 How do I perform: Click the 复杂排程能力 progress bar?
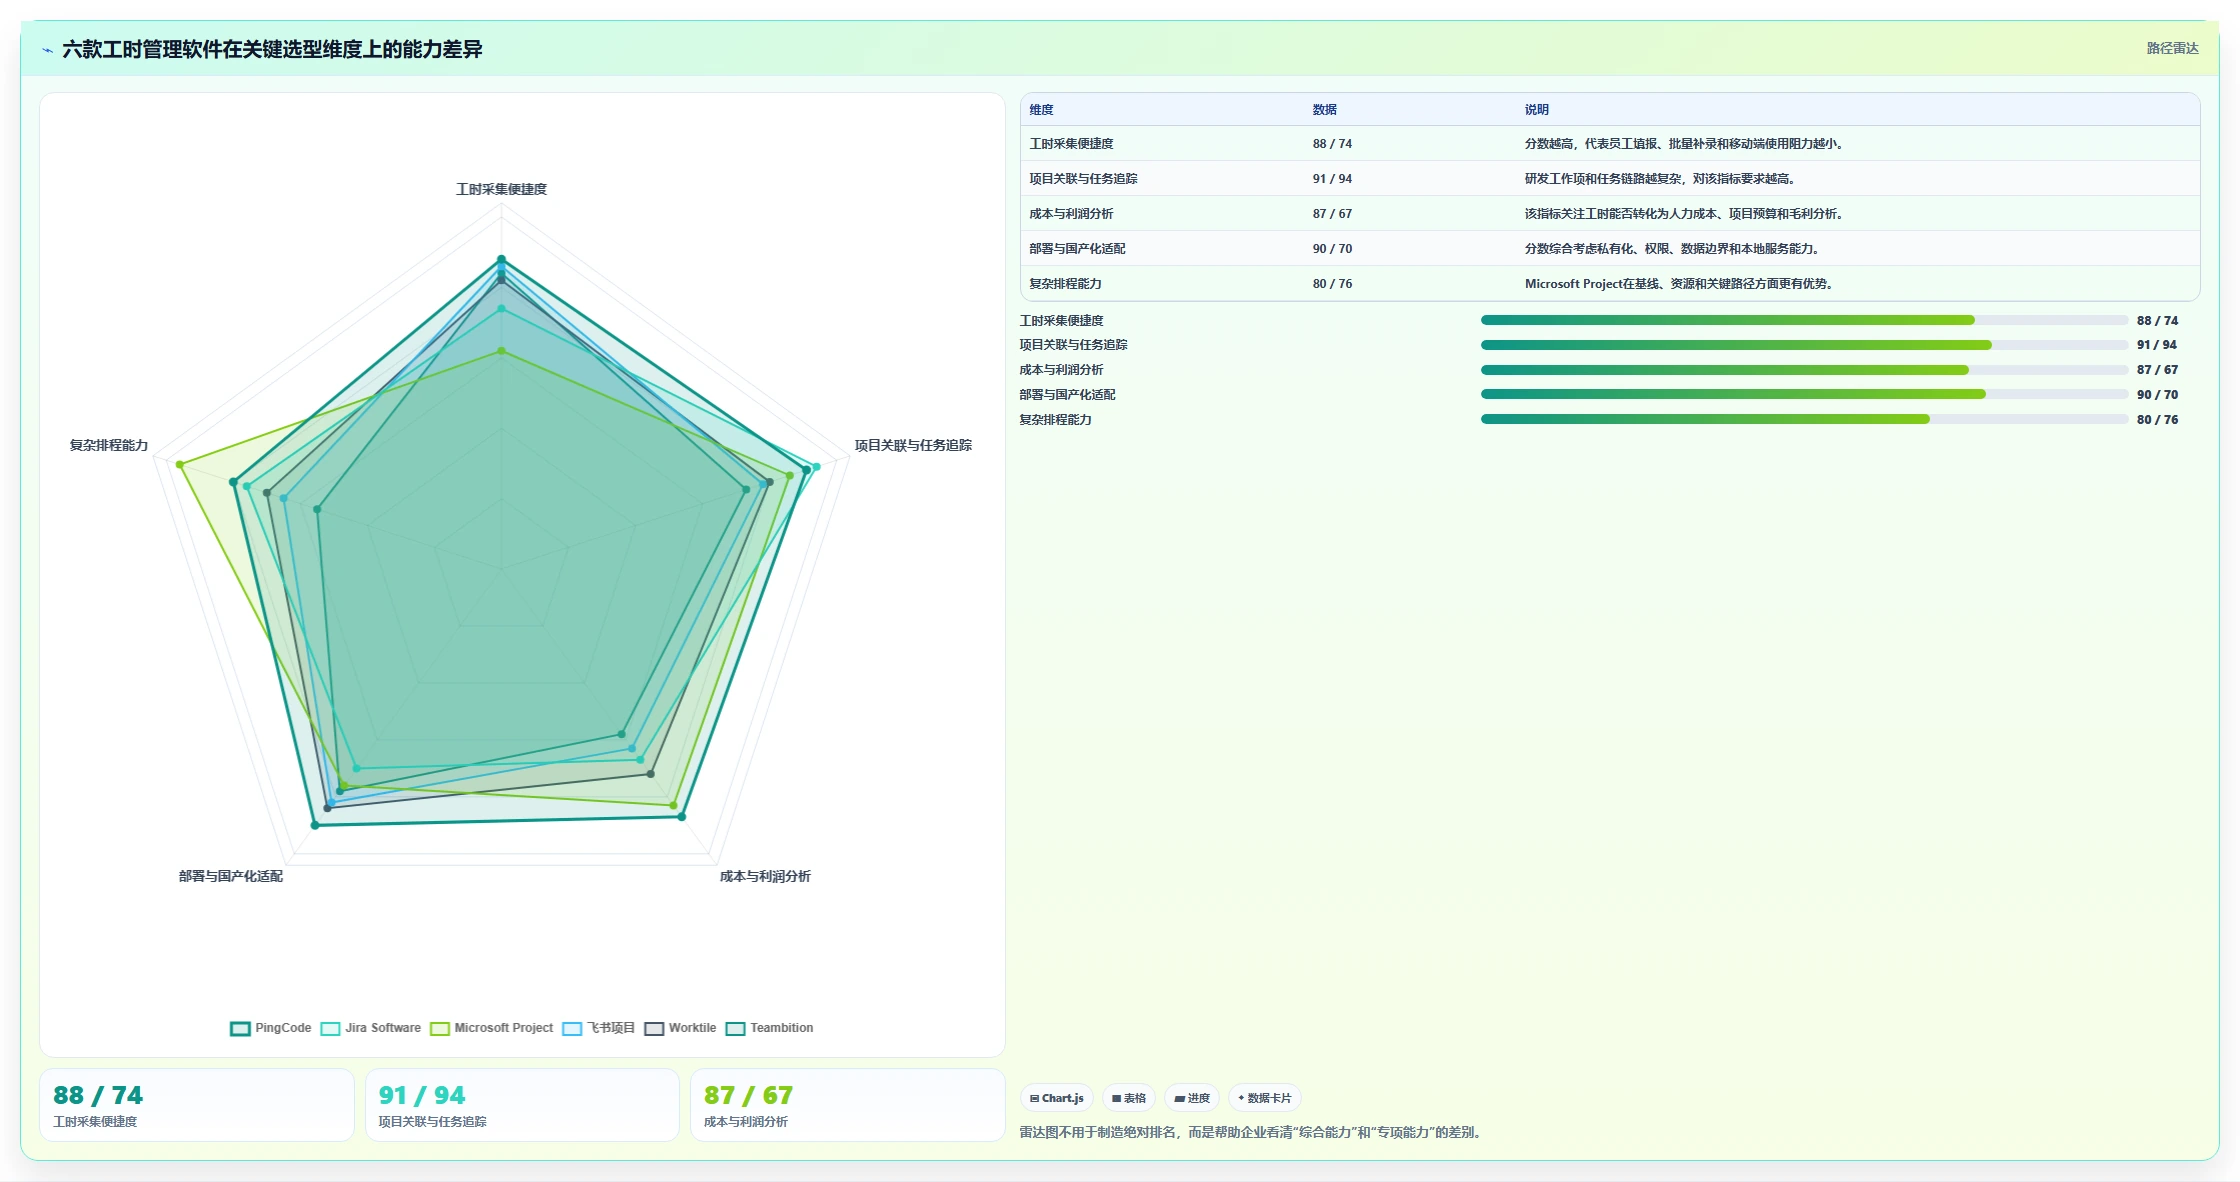(x=1804, y=419)
